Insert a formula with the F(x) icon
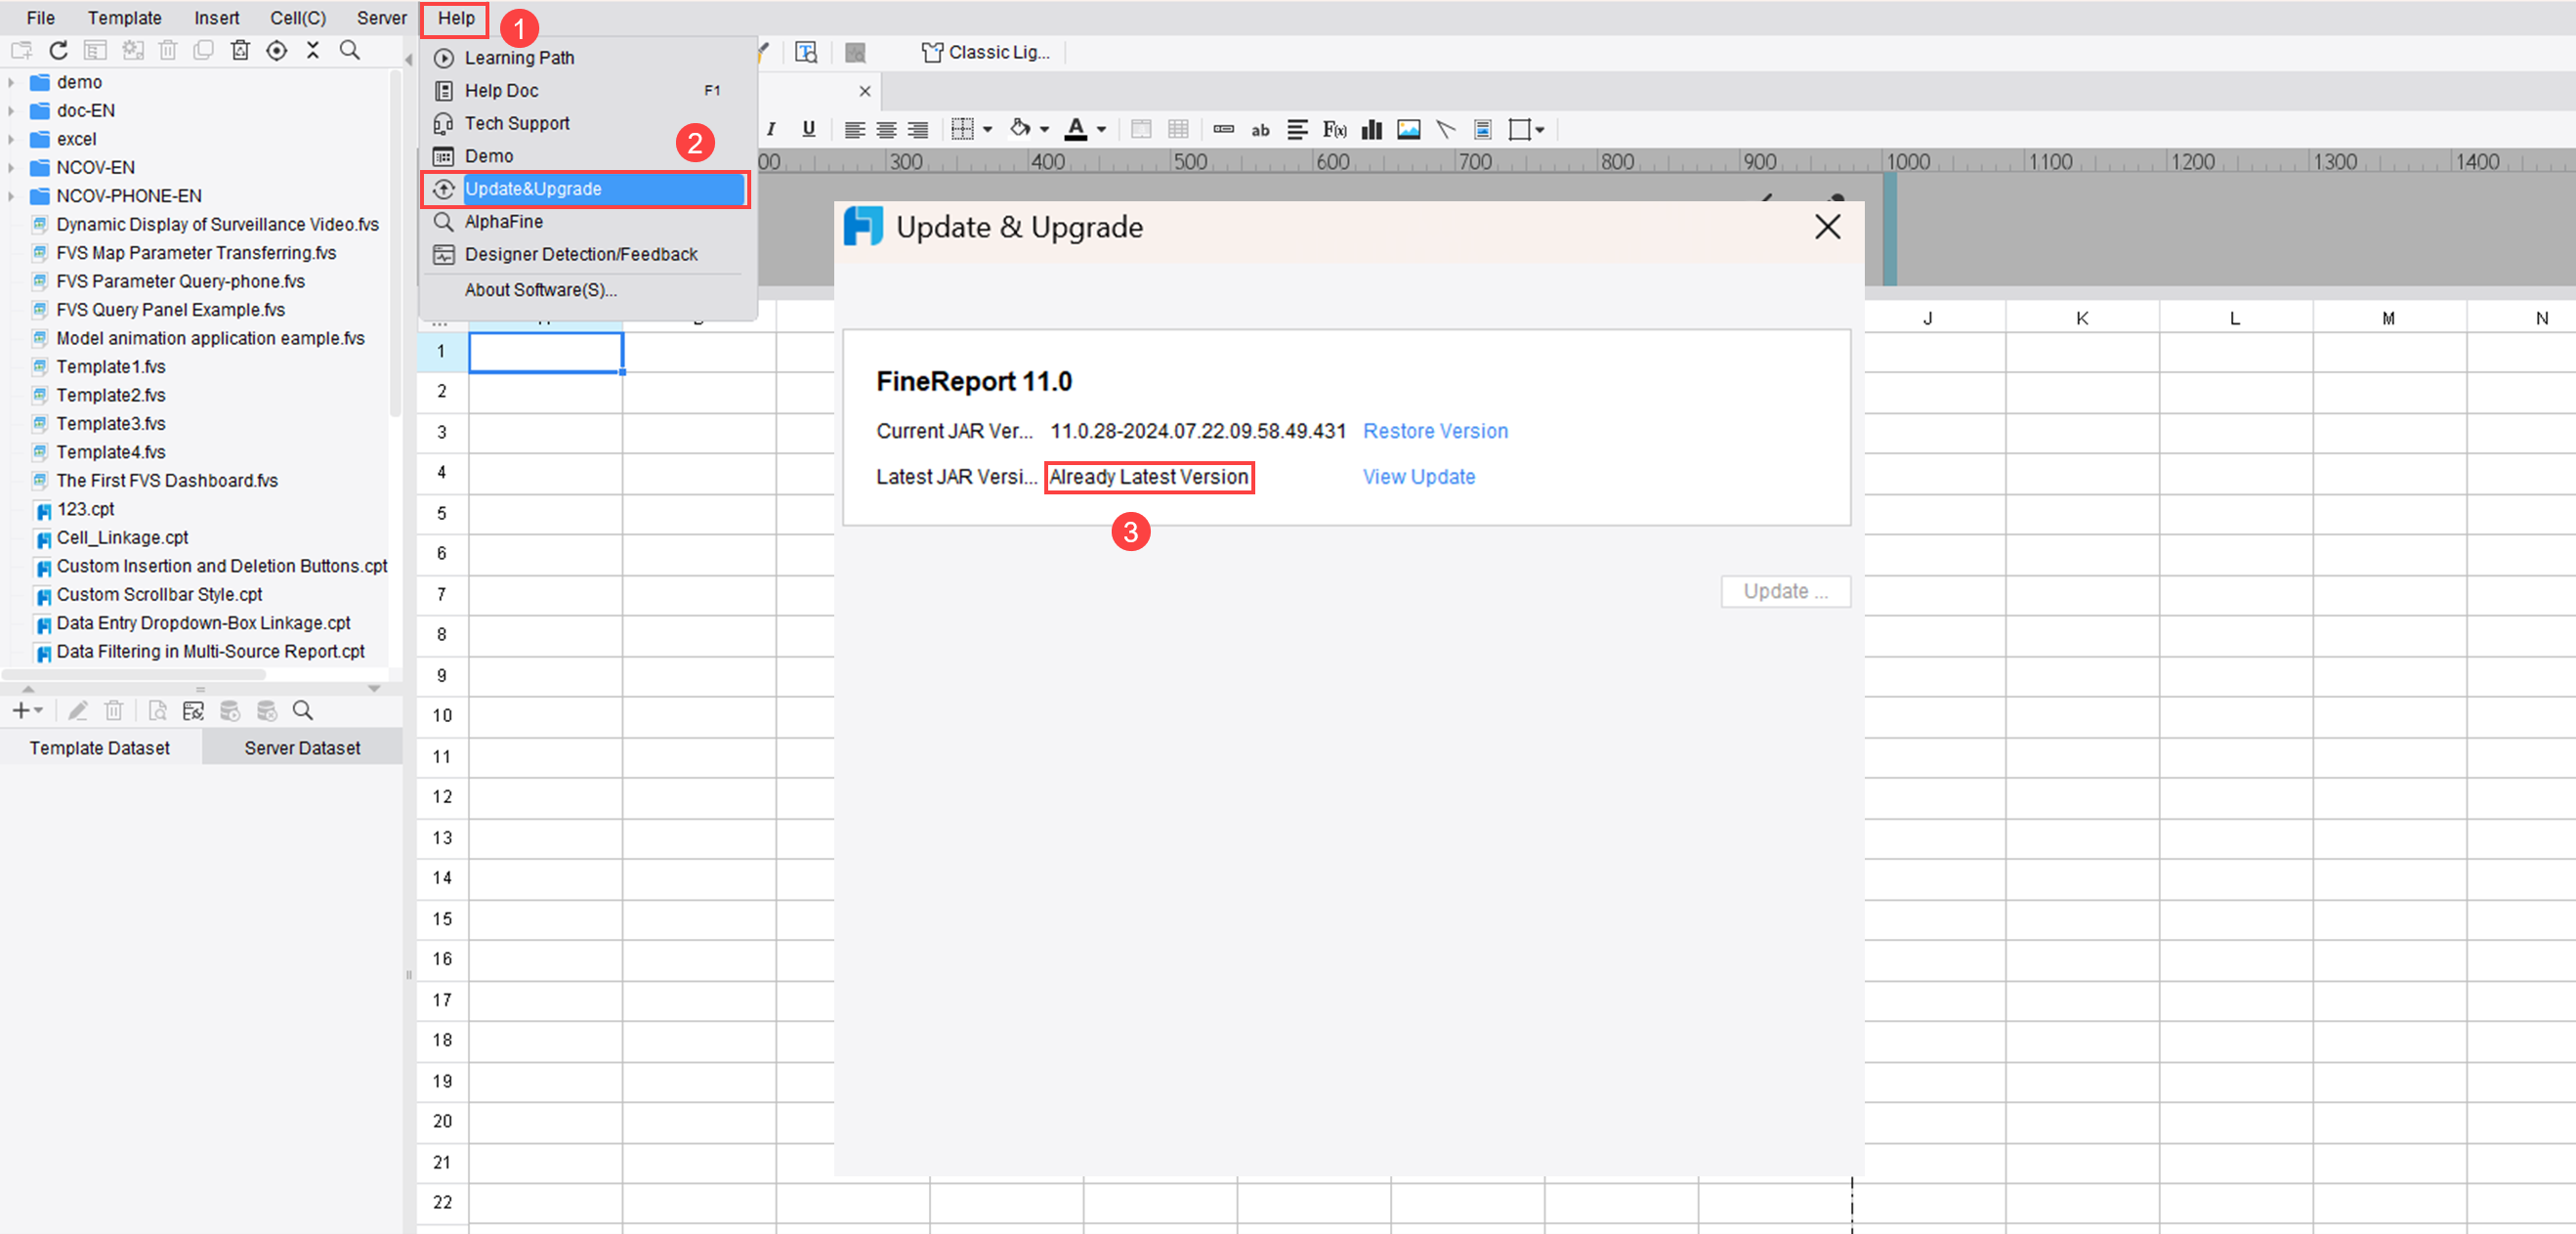 (1334, 130)
